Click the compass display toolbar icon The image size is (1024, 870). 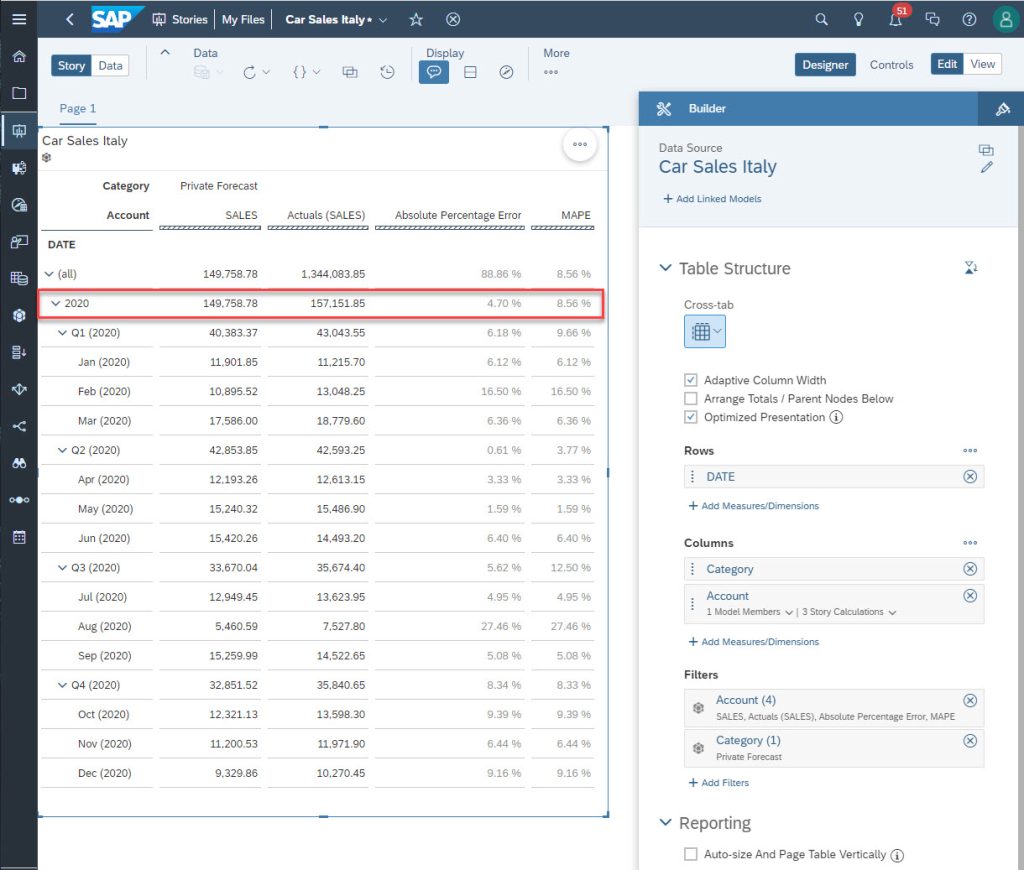click(x=506, y=72)
